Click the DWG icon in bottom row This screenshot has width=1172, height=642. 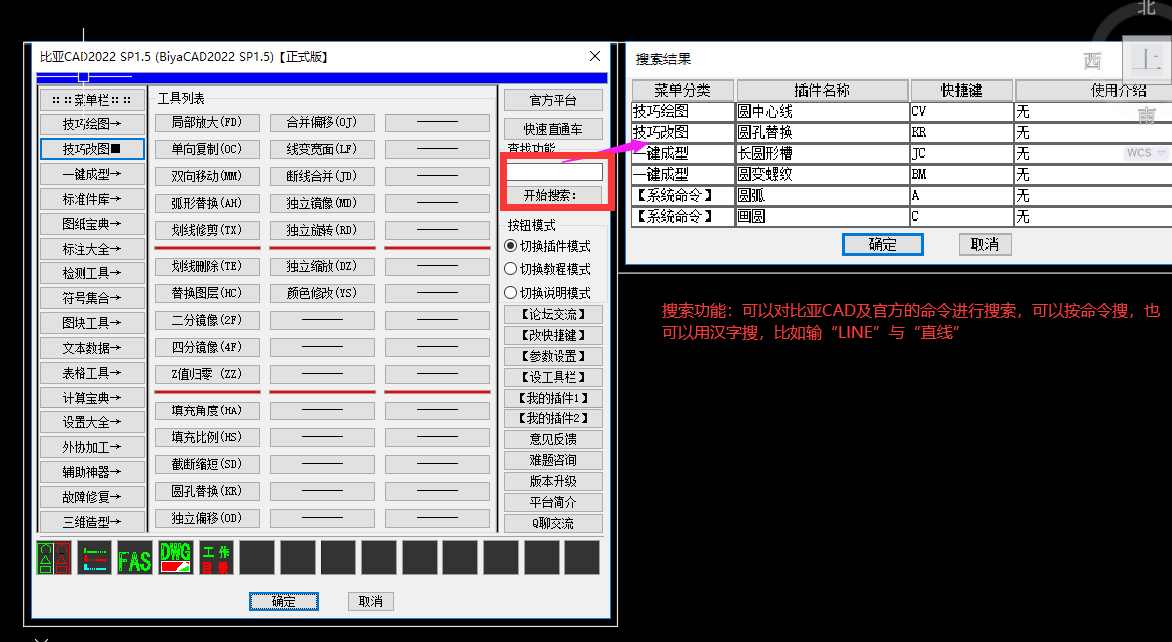[176, 558]
